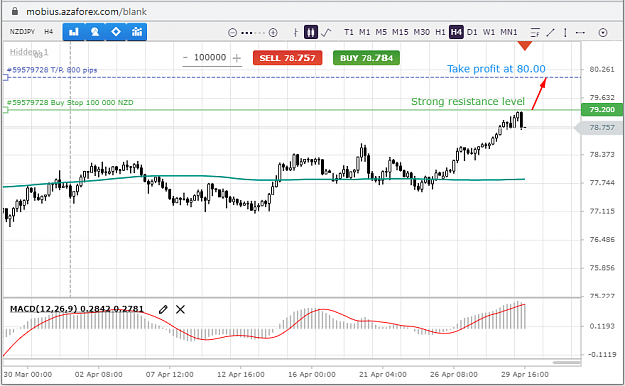Switch to H1 timeframe
Viewport: 625px width, 386px height.
(x=440, y=32)
